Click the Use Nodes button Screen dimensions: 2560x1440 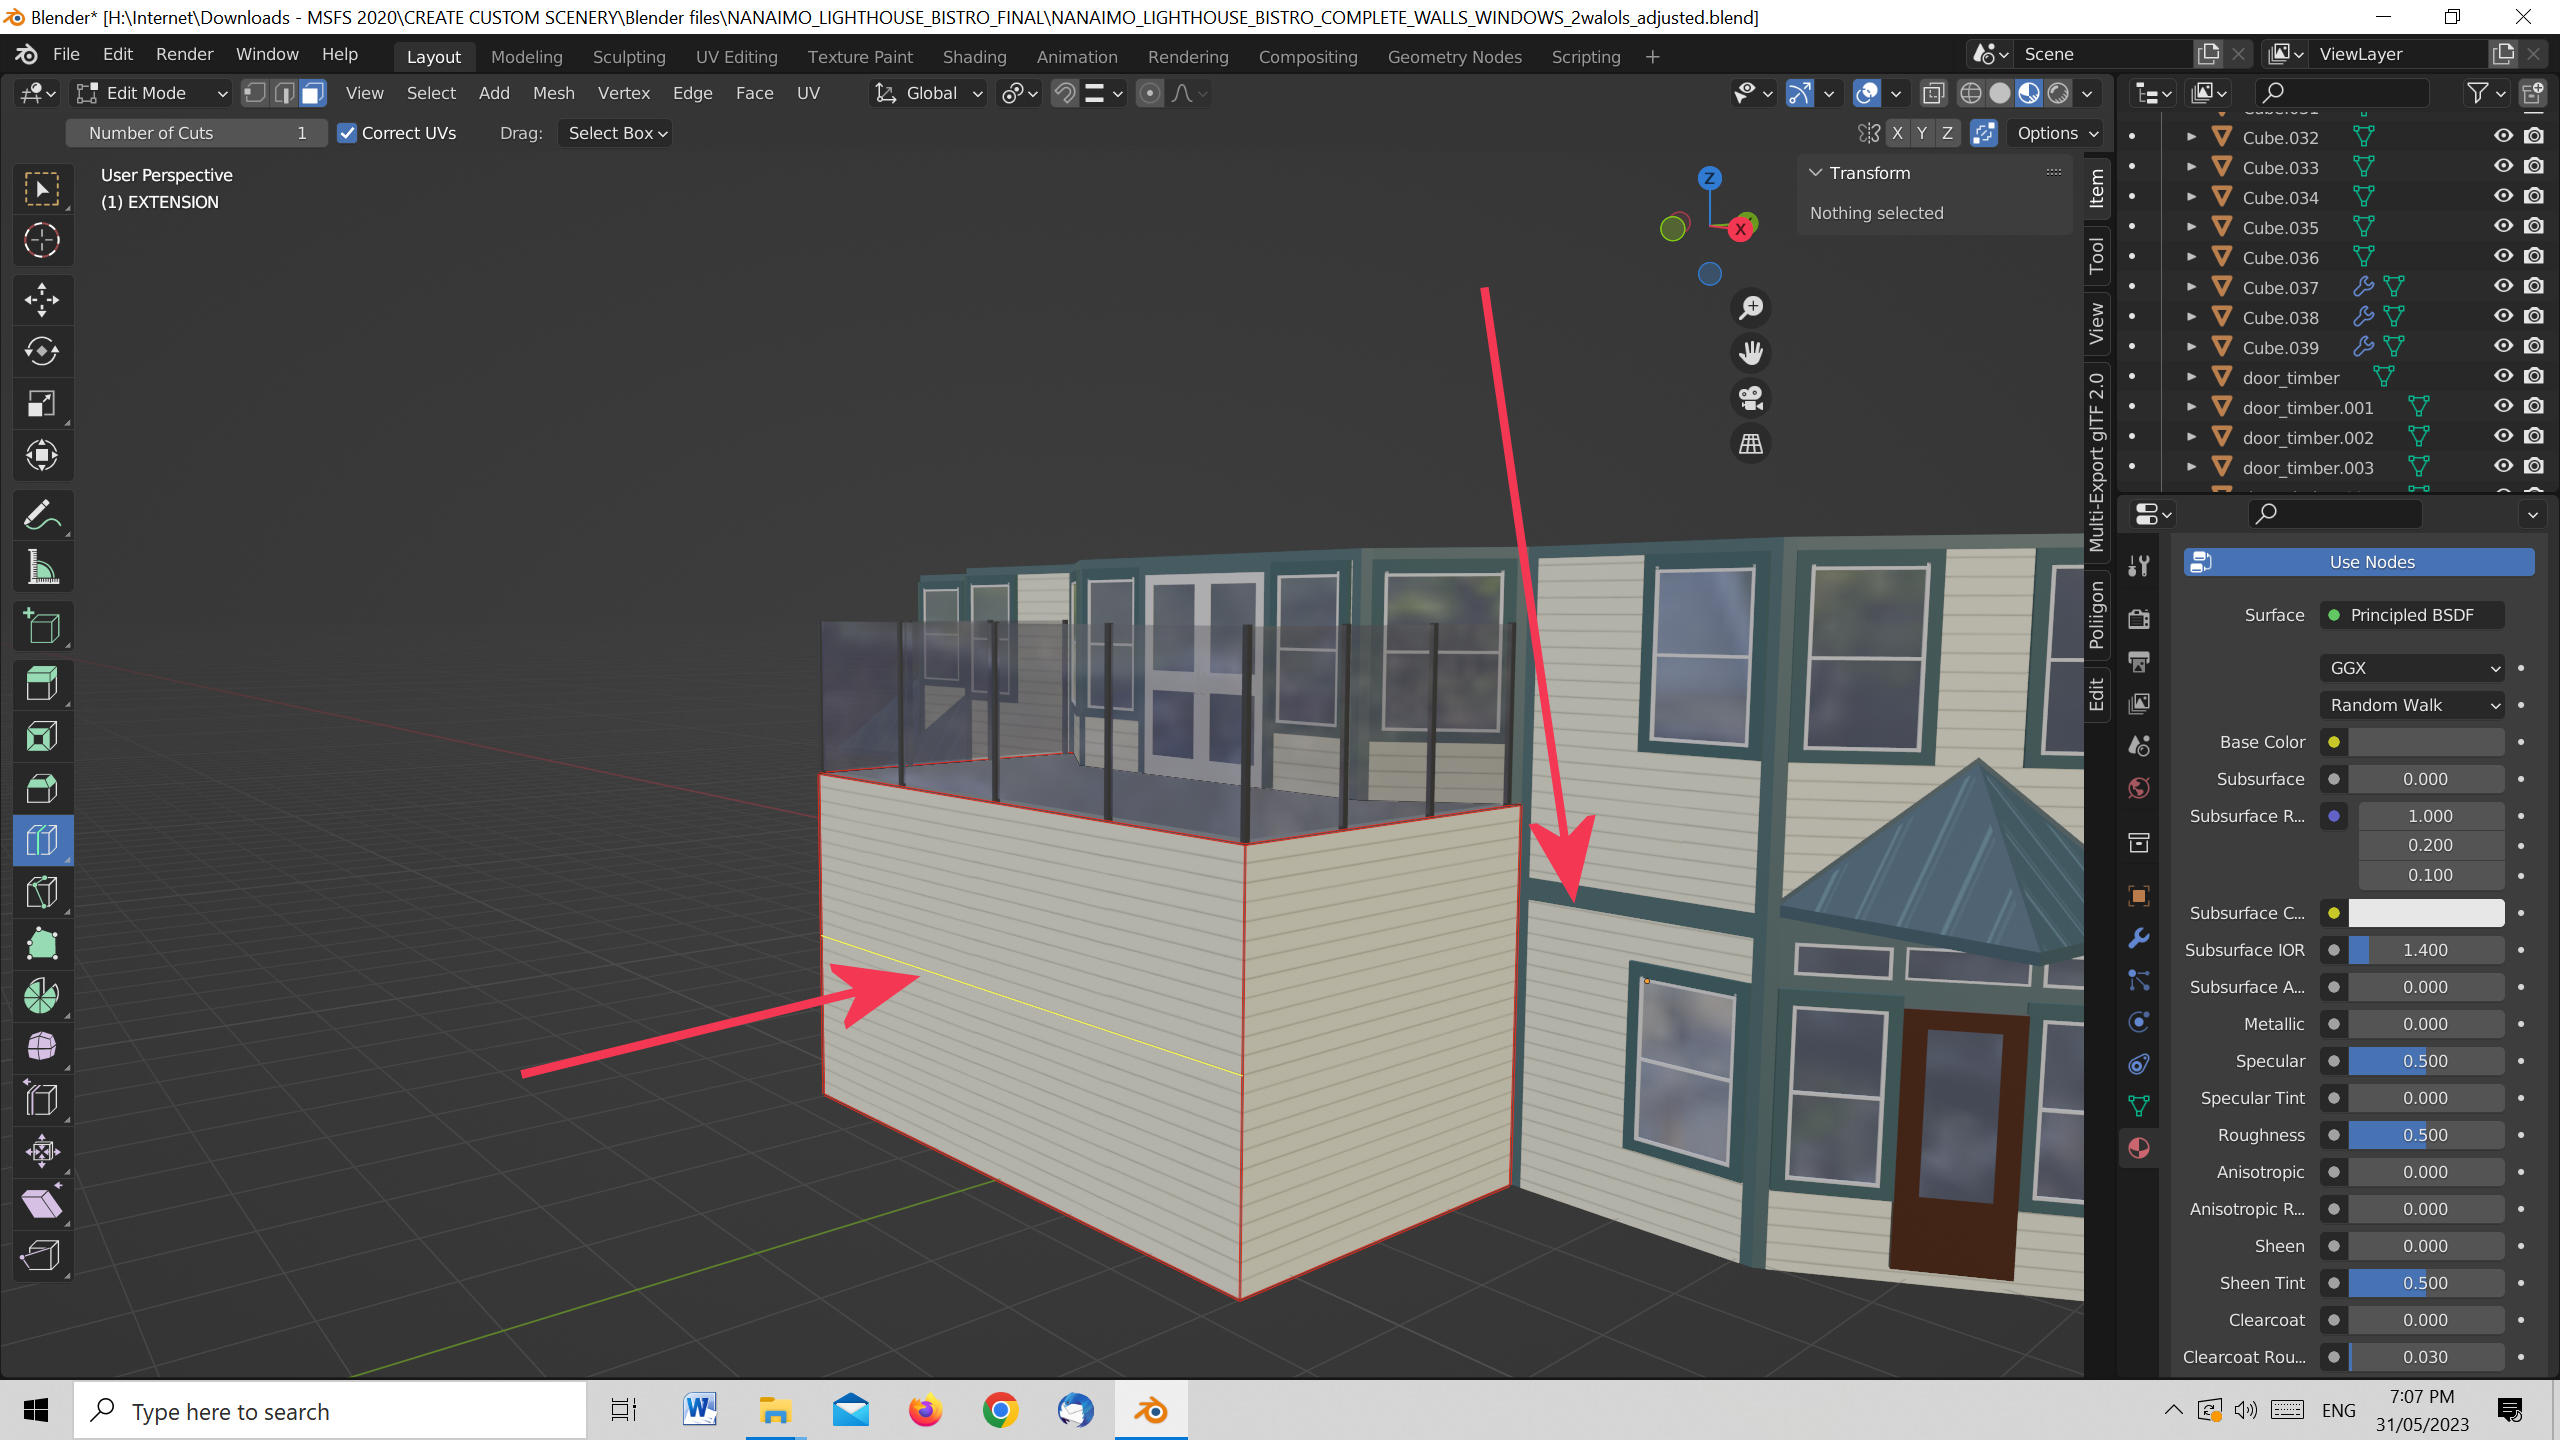[x=2359, y=562]
